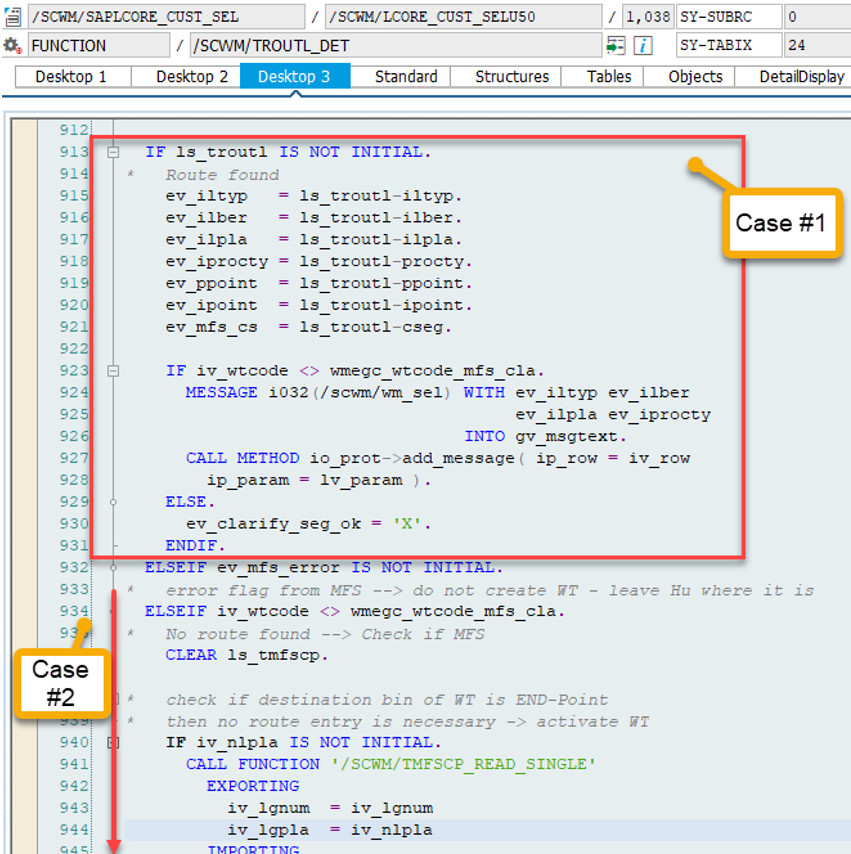Screen dimensions: 851x854
Task: Click the FUNCTION event type field
Action: 99,46
